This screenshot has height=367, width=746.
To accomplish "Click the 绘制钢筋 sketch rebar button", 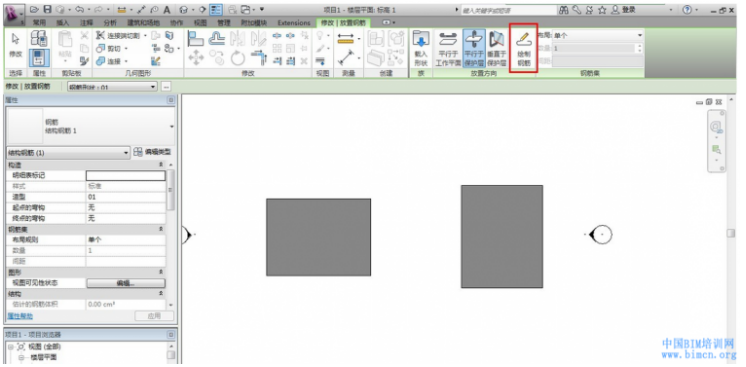I will click(523, 49).
